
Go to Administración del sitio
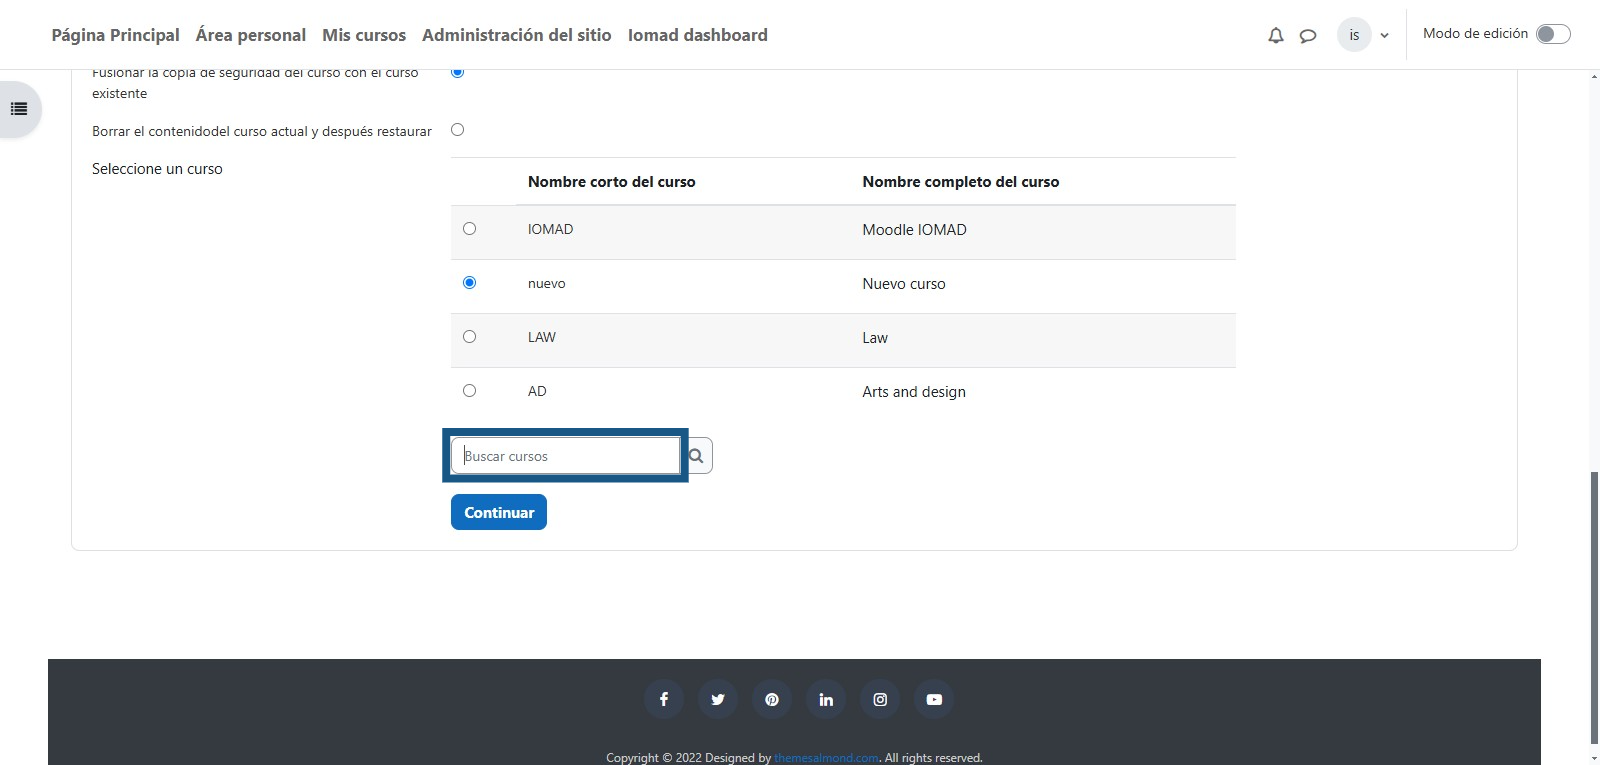pos(516,35)
